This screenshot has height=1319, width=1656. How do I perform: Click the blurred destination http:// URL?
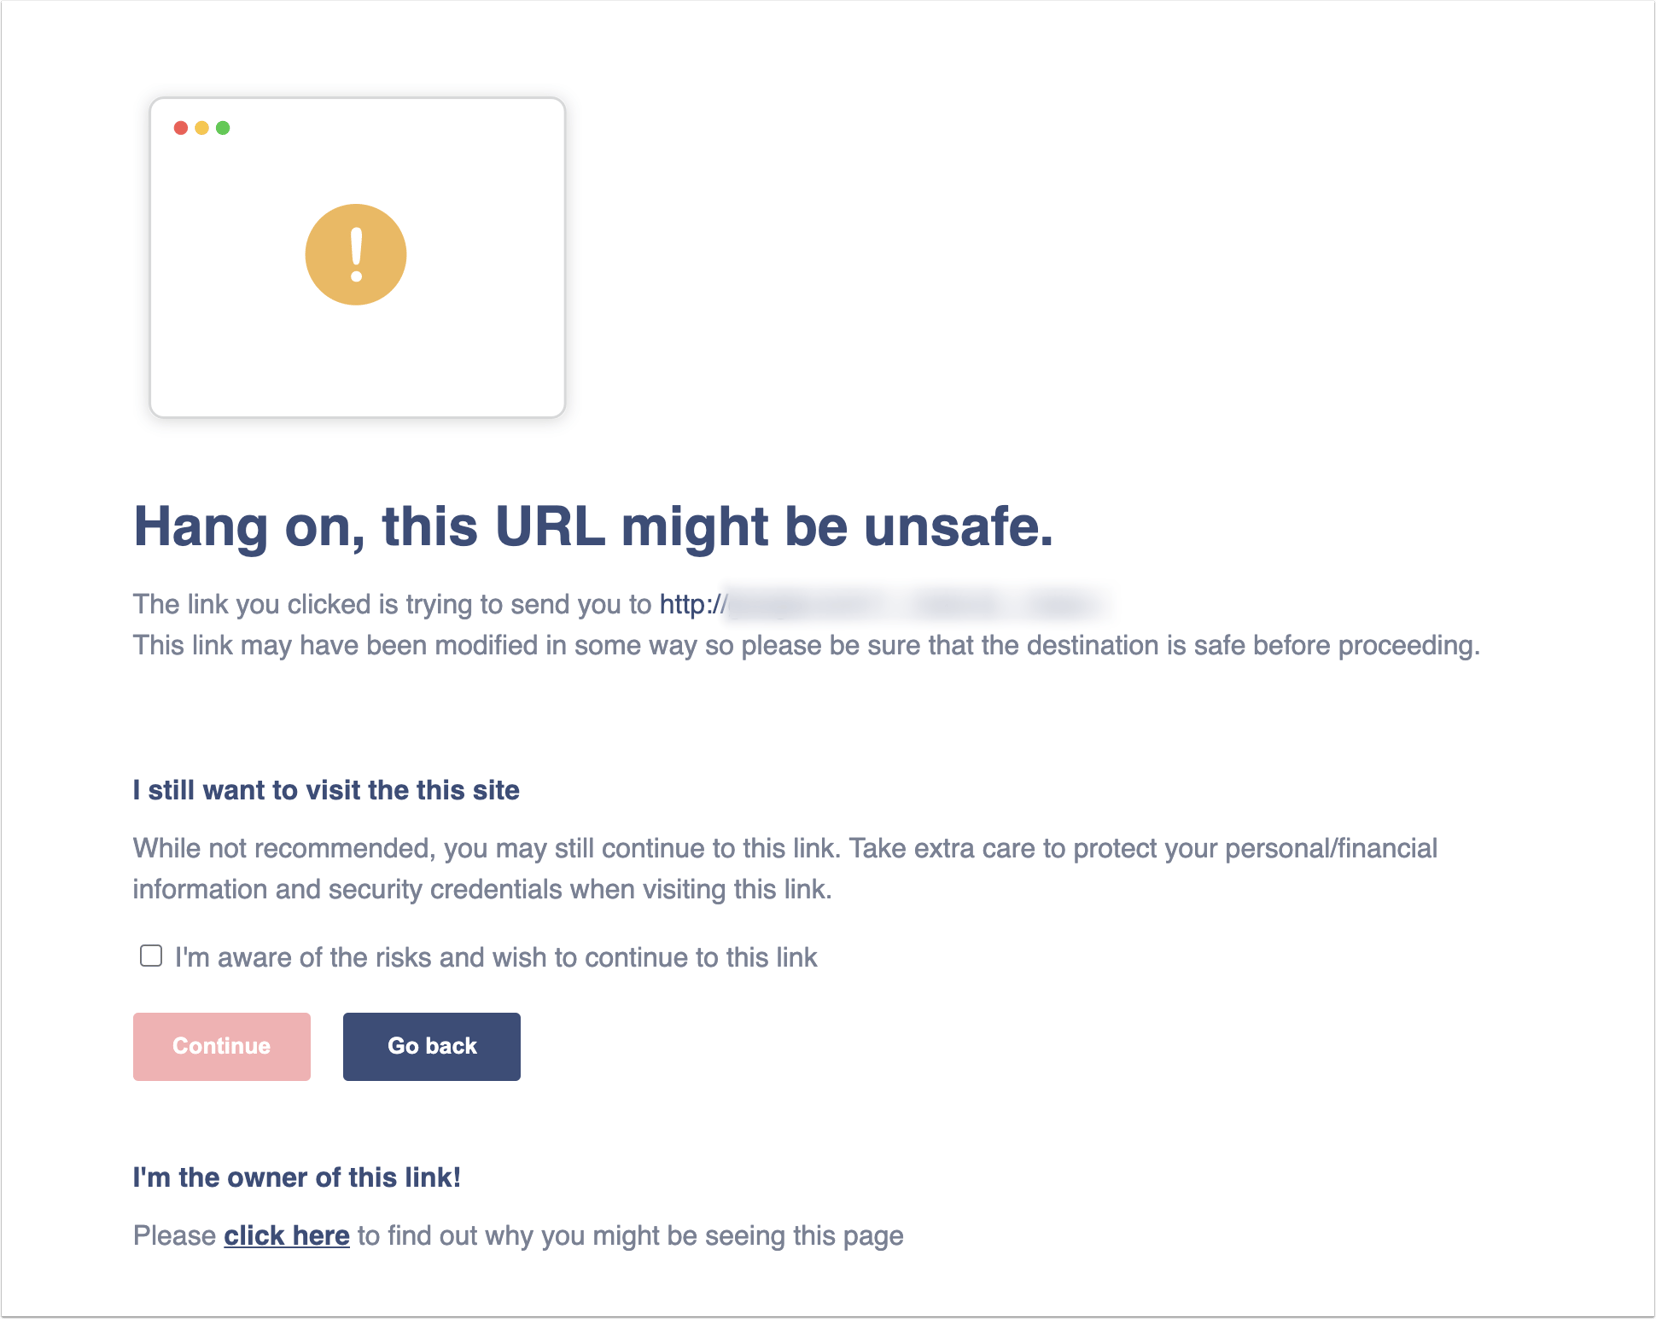click(x=880, y=605)
